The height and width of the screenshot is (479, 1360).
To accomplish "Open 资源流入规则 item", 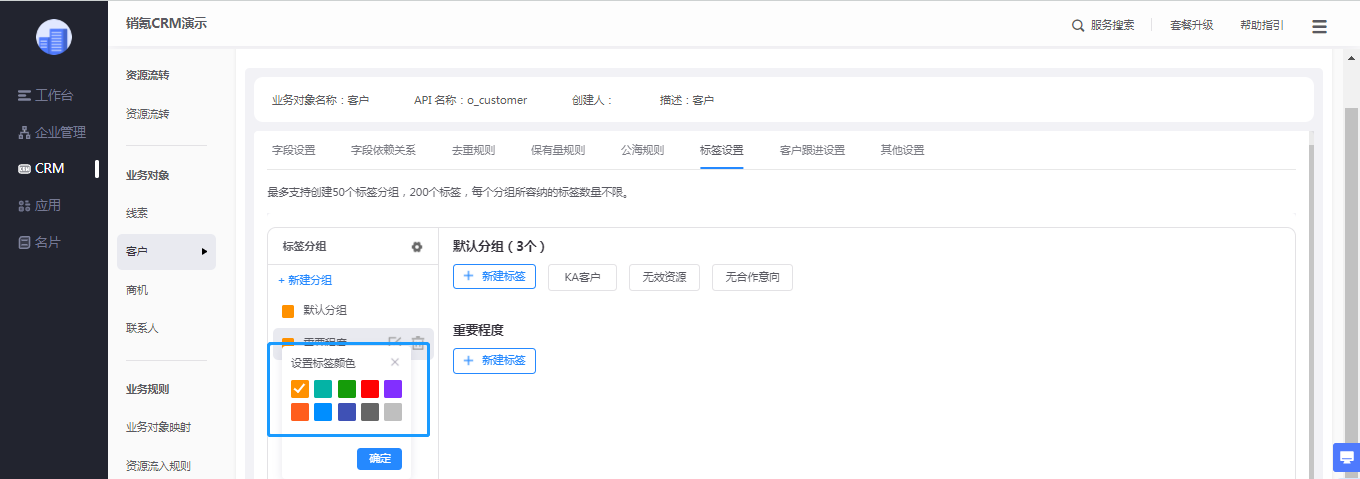I will click(158, 465).
